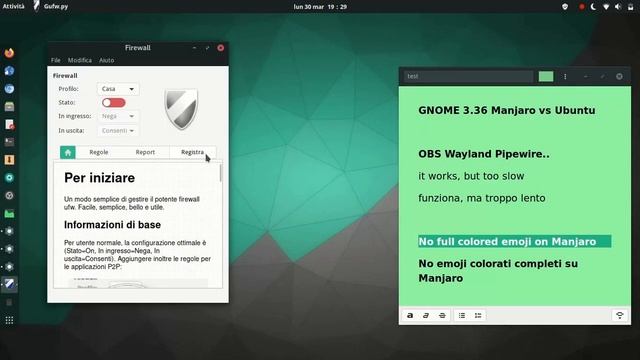This screenshot has height=360, width=640.
Task: Apply bold formatting in the notes toolbar
Action: 410,315
